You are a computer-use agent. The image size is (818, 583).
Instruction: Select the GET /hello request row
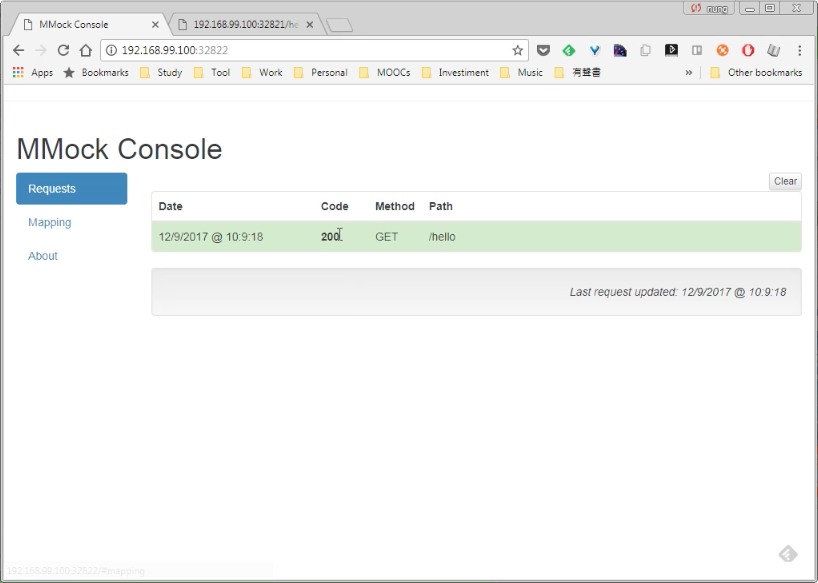point(476,237)
